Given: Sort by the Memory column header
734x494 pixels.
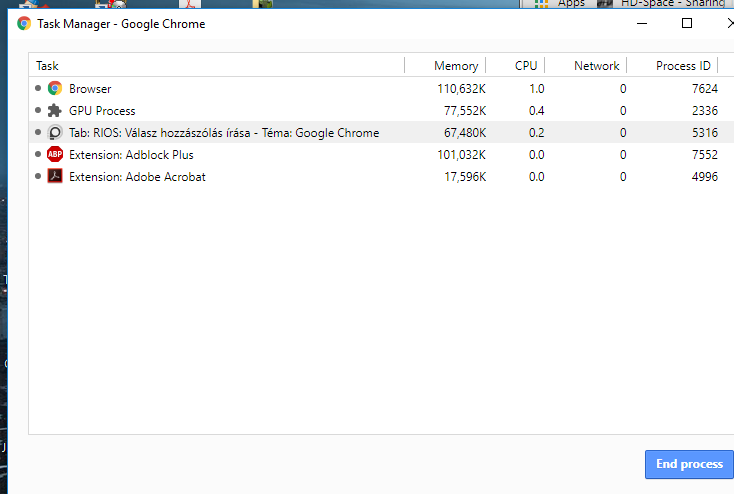Looking at the screenshot, I should coord(456,66).
